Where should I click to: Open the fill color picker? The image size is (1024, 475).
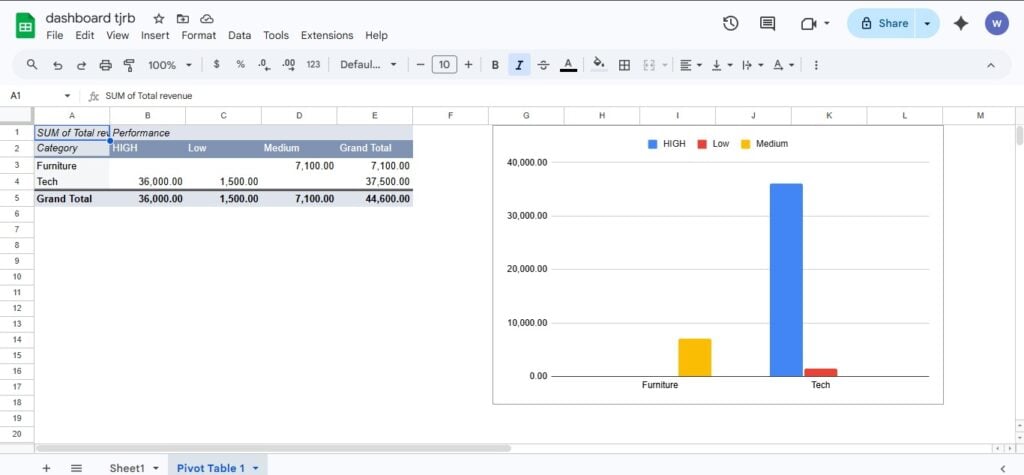[x=598, y=64]
